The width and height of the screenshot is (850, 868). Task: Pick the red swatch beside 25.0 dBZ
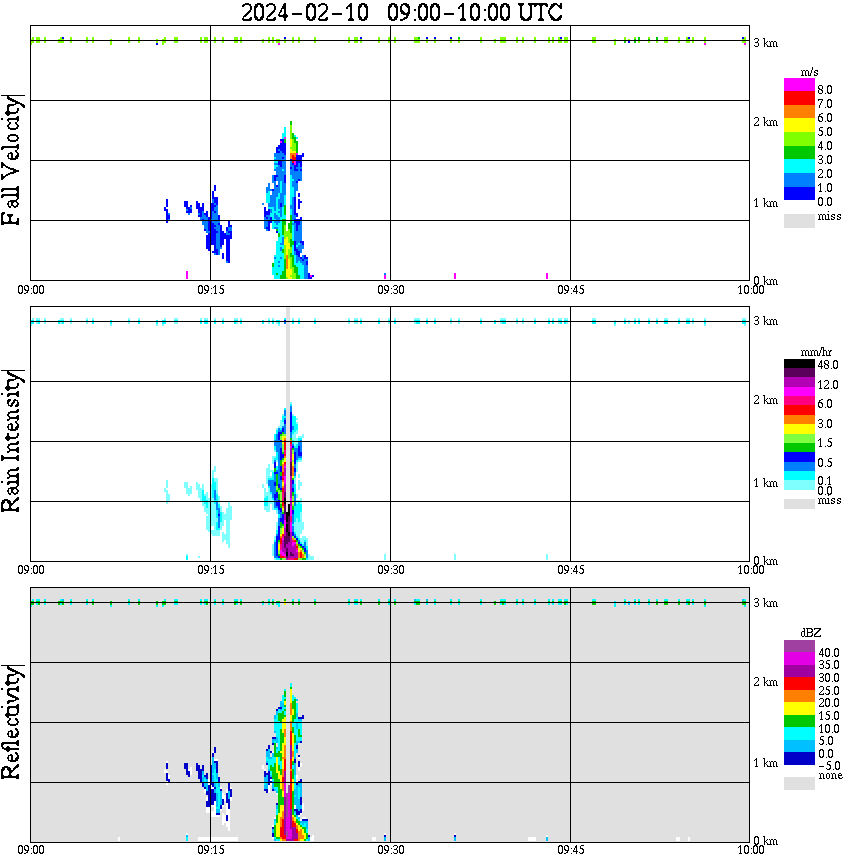[x=799, y=683]
